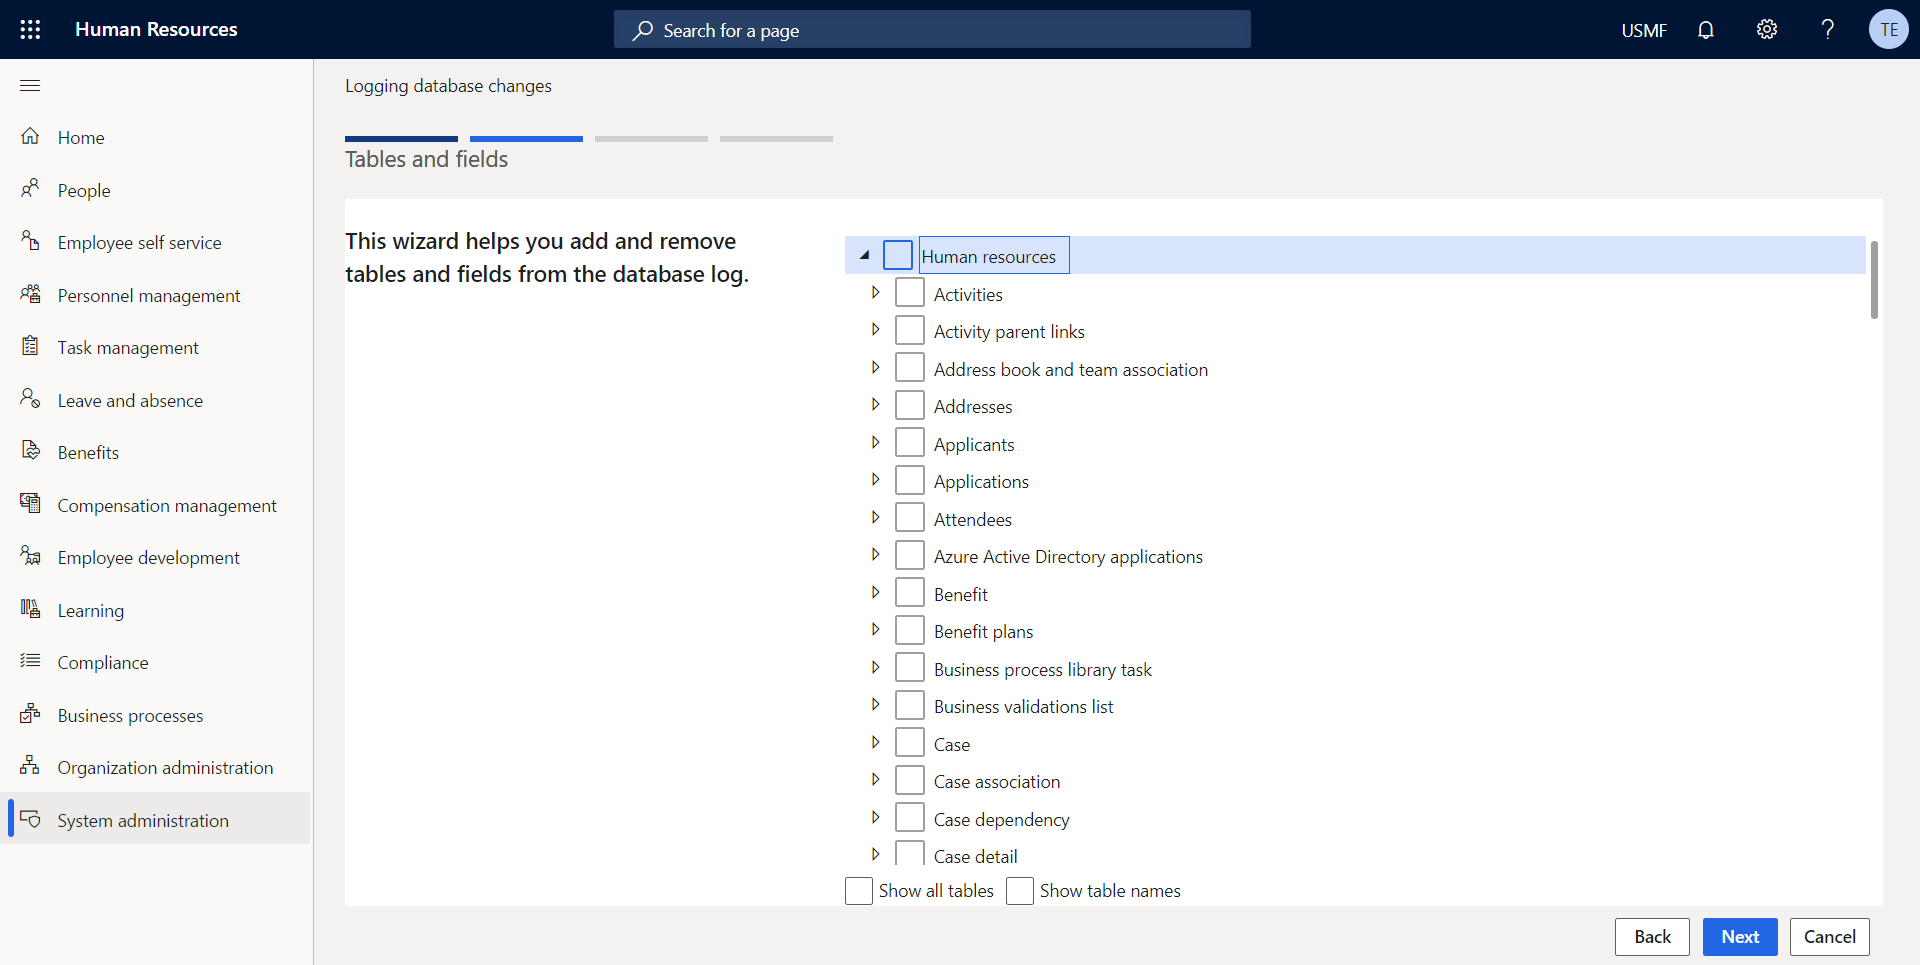
Task: Enable the Show all tables checkbox
Action: click(x=859, y=890)
